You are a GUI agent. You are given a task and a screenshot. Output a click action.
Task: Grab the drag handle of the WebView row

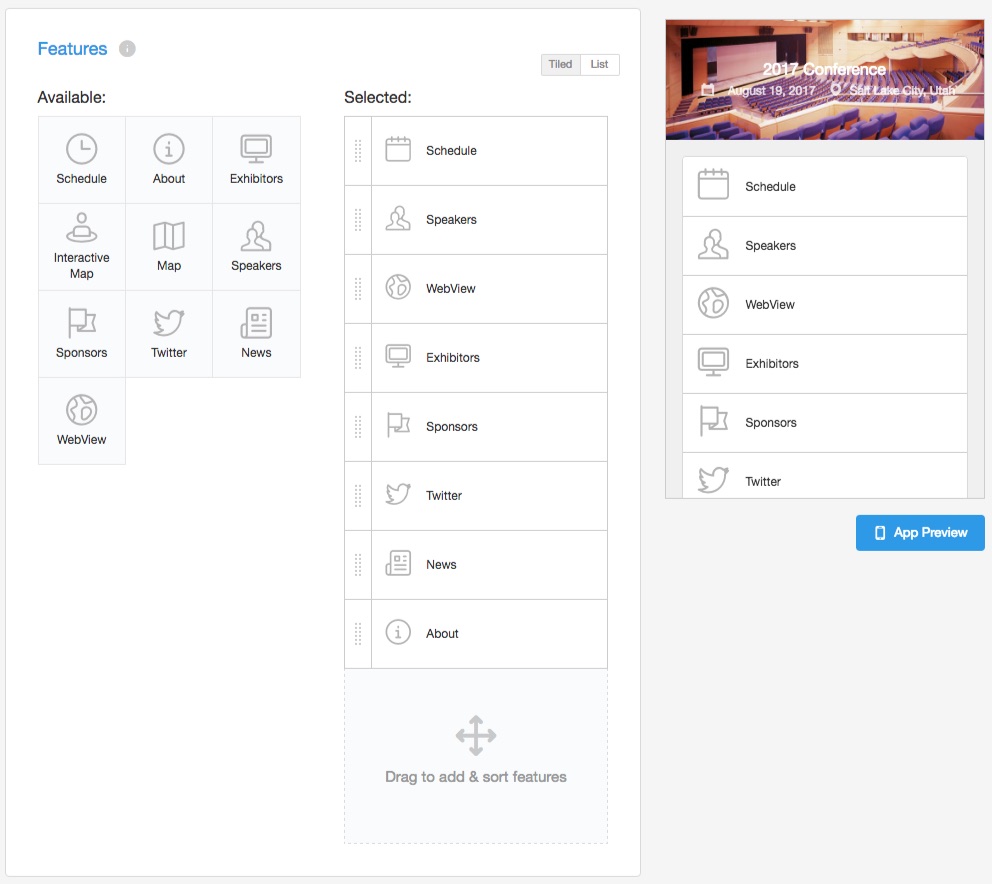(x=358, y=289)
